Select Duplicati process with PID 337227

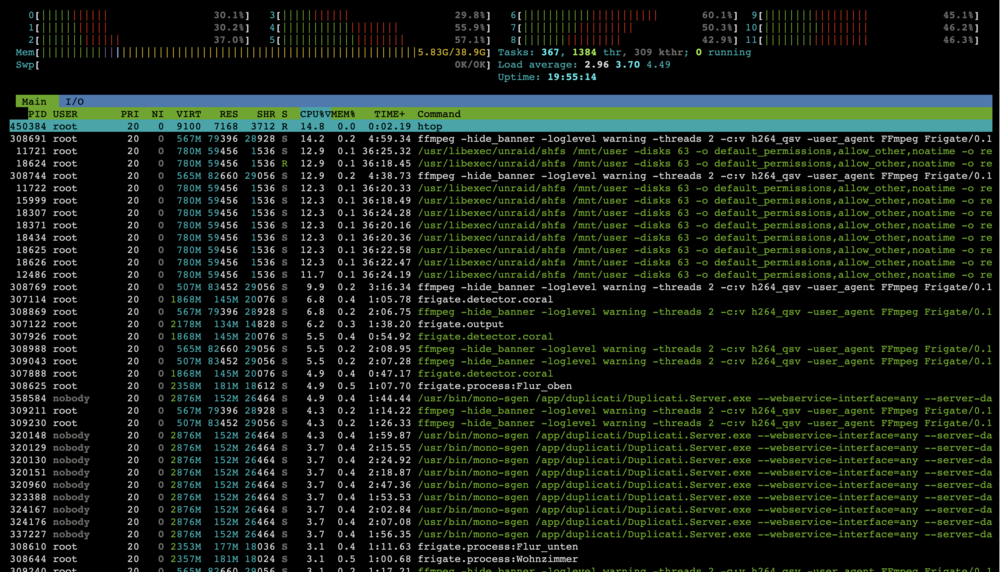point(501,534)
